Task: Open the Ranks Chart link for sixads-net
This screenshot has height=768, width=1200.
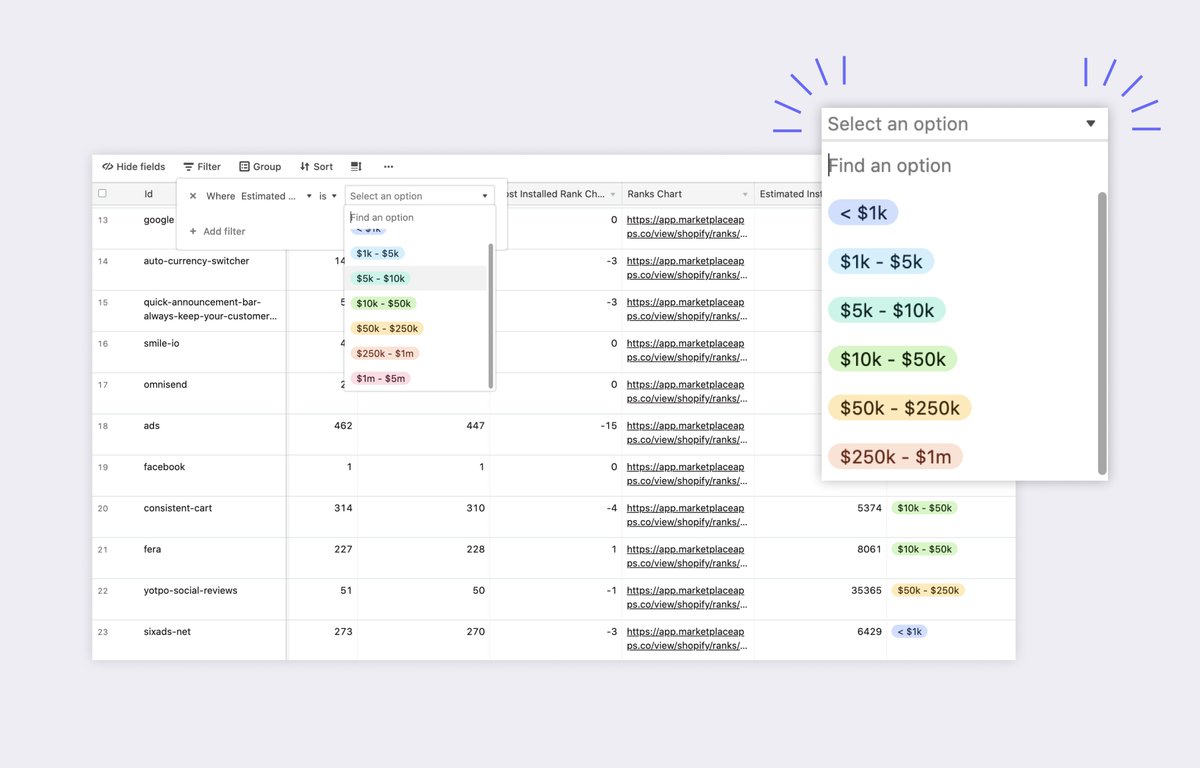Action: (686, 638)
